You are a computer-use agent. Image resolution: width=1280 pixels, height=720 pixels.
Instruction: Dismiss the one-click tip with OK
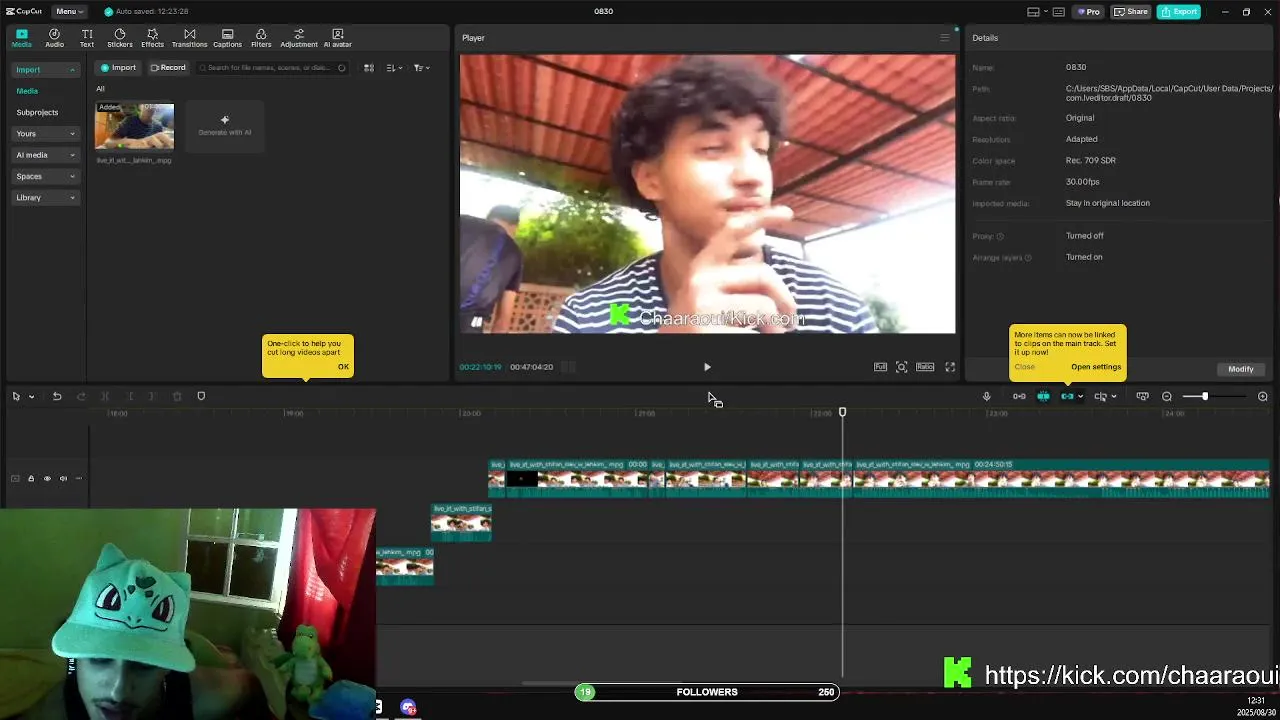pyautogui.click(x=343, y=367)
